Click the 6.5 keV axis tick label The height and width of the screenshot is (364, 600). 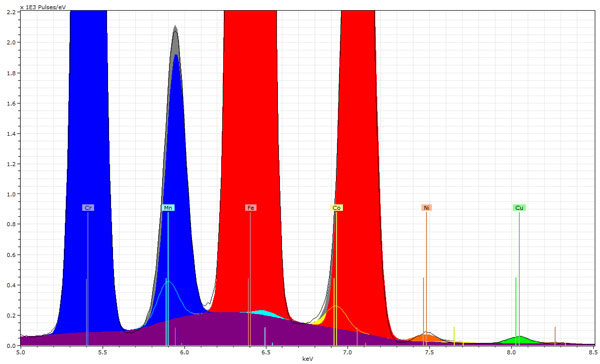click(266, 351)
